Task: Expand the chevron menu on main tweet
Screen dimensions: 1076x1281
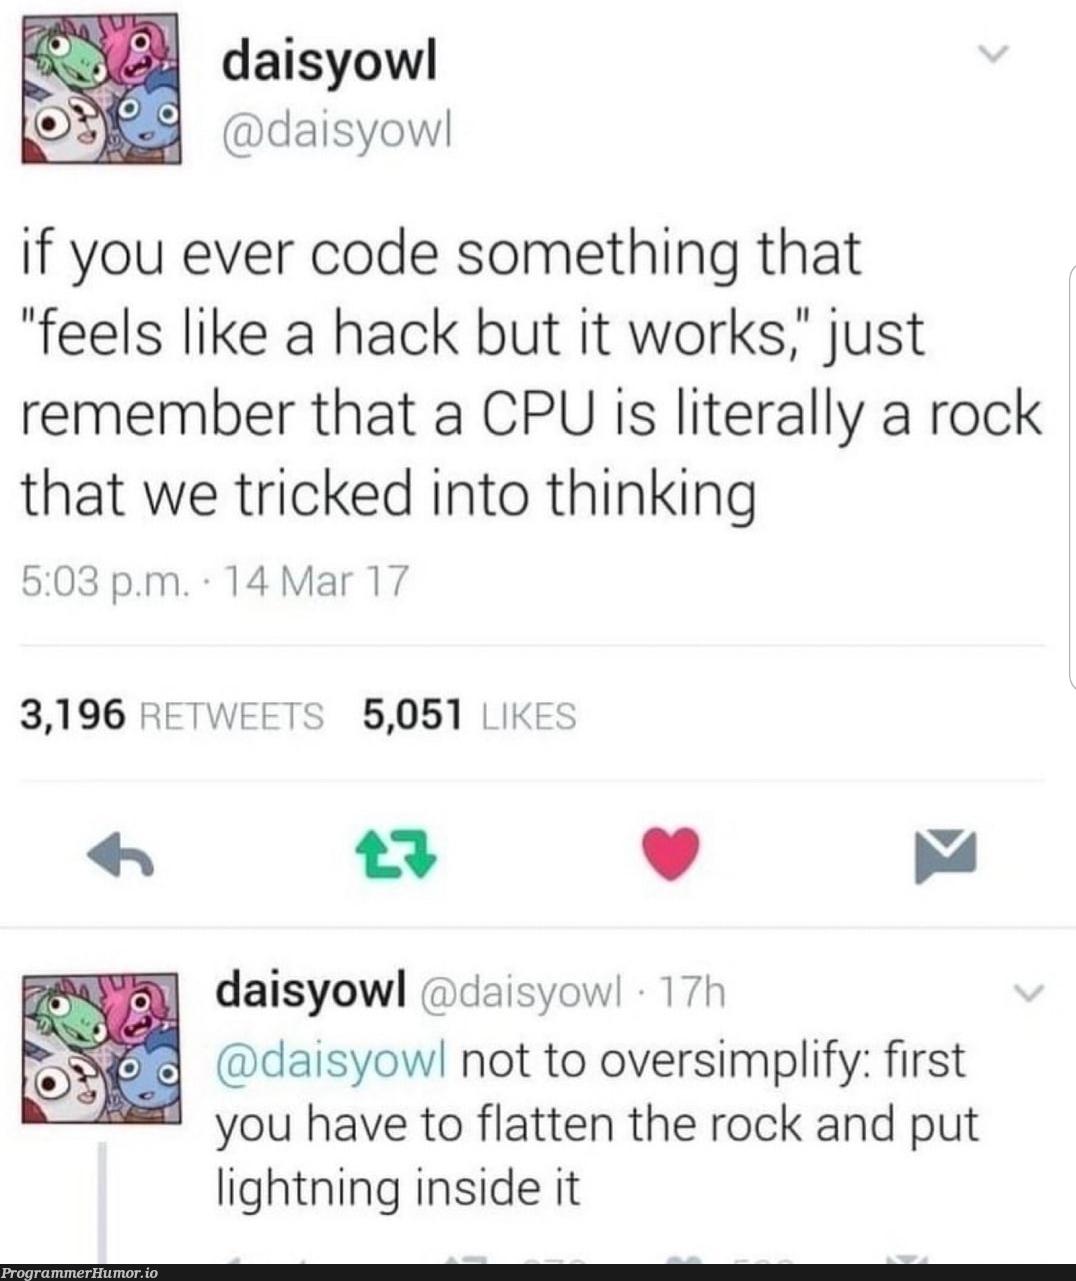Action: click(993, 52)
